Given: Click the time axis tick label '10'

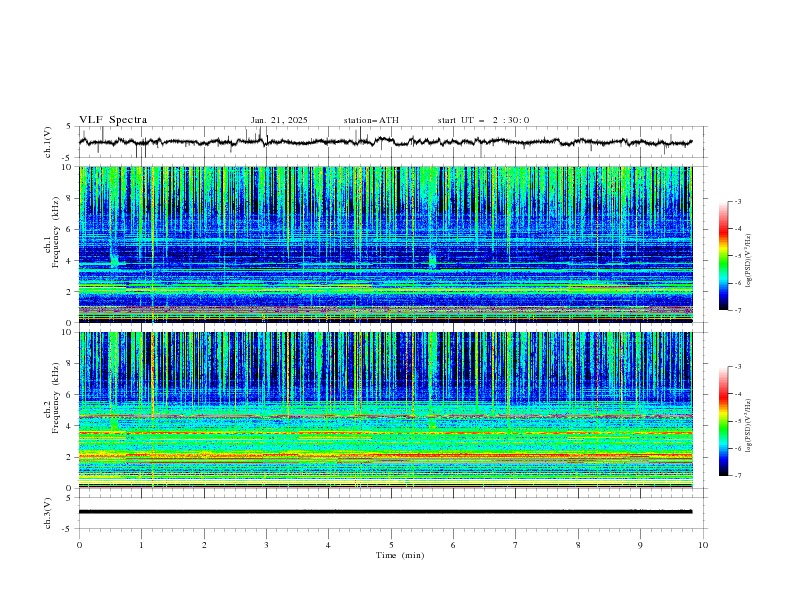Looking at the screenshot, I should (x=703, y=545).
